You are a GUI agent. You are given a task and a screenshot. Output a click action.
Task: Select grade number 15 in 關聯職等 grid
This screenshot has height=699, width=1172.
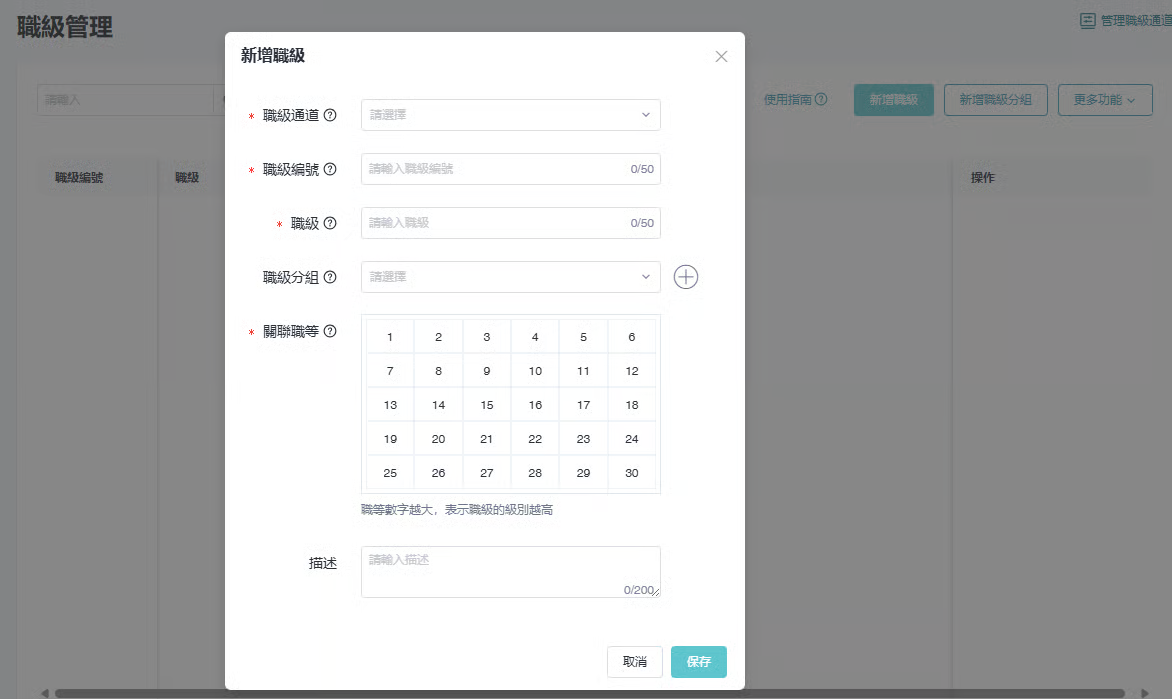(x=487, y=405)
